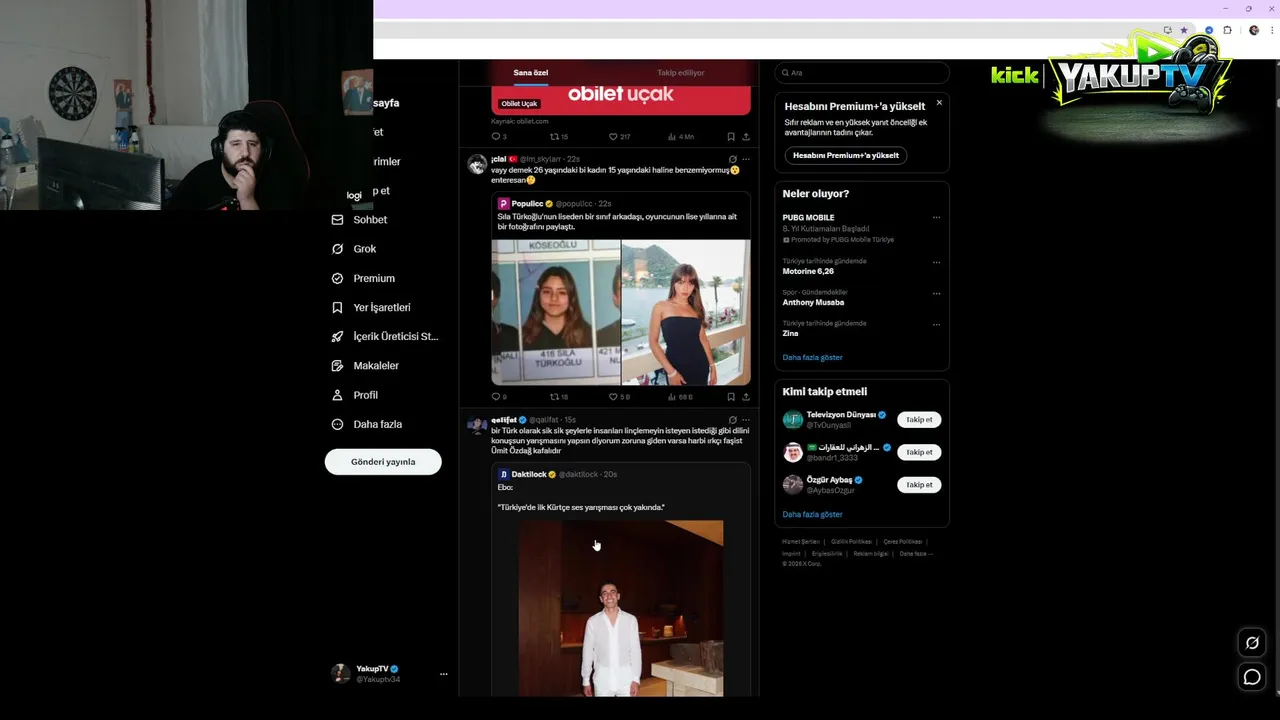The image size is (1280, 720).
Task: Follow Televizyon Dünyası with Takip et
Action: [919, 420]
